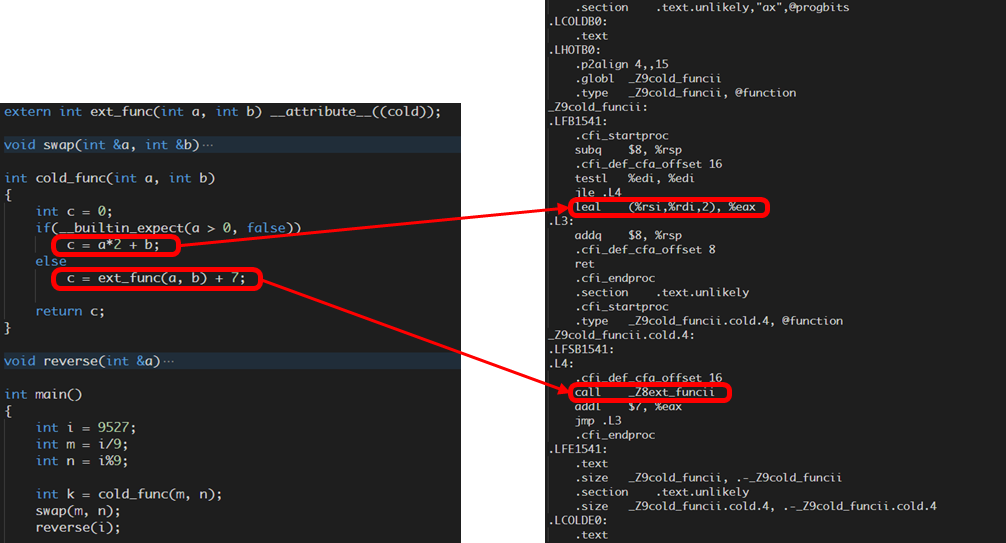
Task: Click the 'int n = i%9;' line
Action: pyautogui.click(x=81, y=461)
